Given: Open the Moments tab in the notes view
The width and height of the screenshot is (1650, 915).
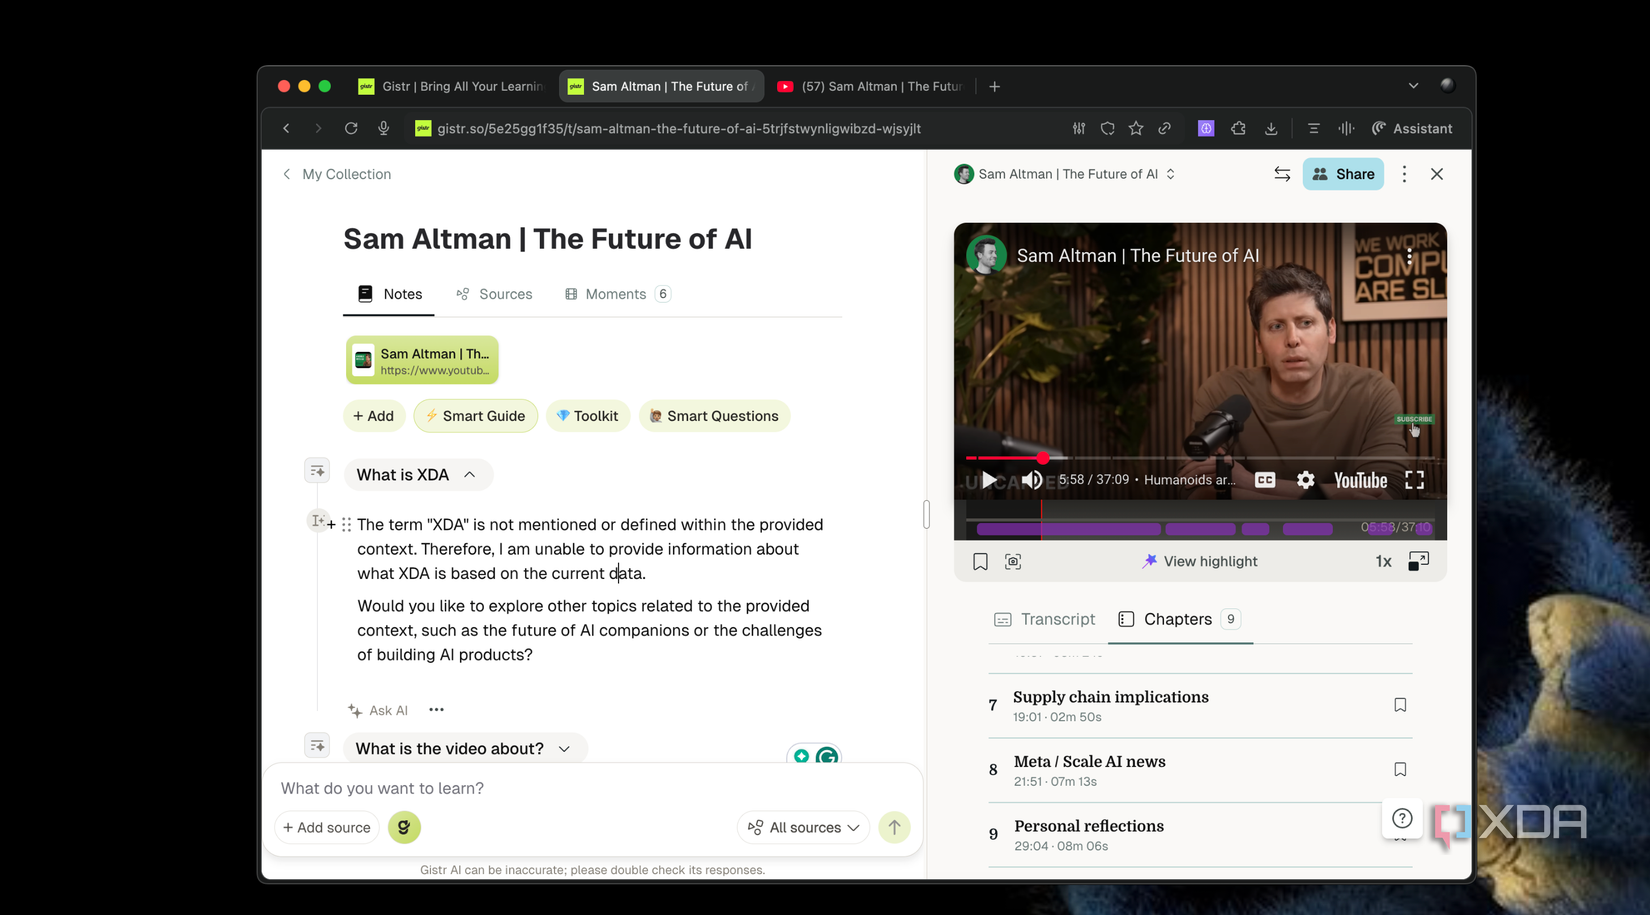Looking at the screenshot, I should (x=615, y=293).
